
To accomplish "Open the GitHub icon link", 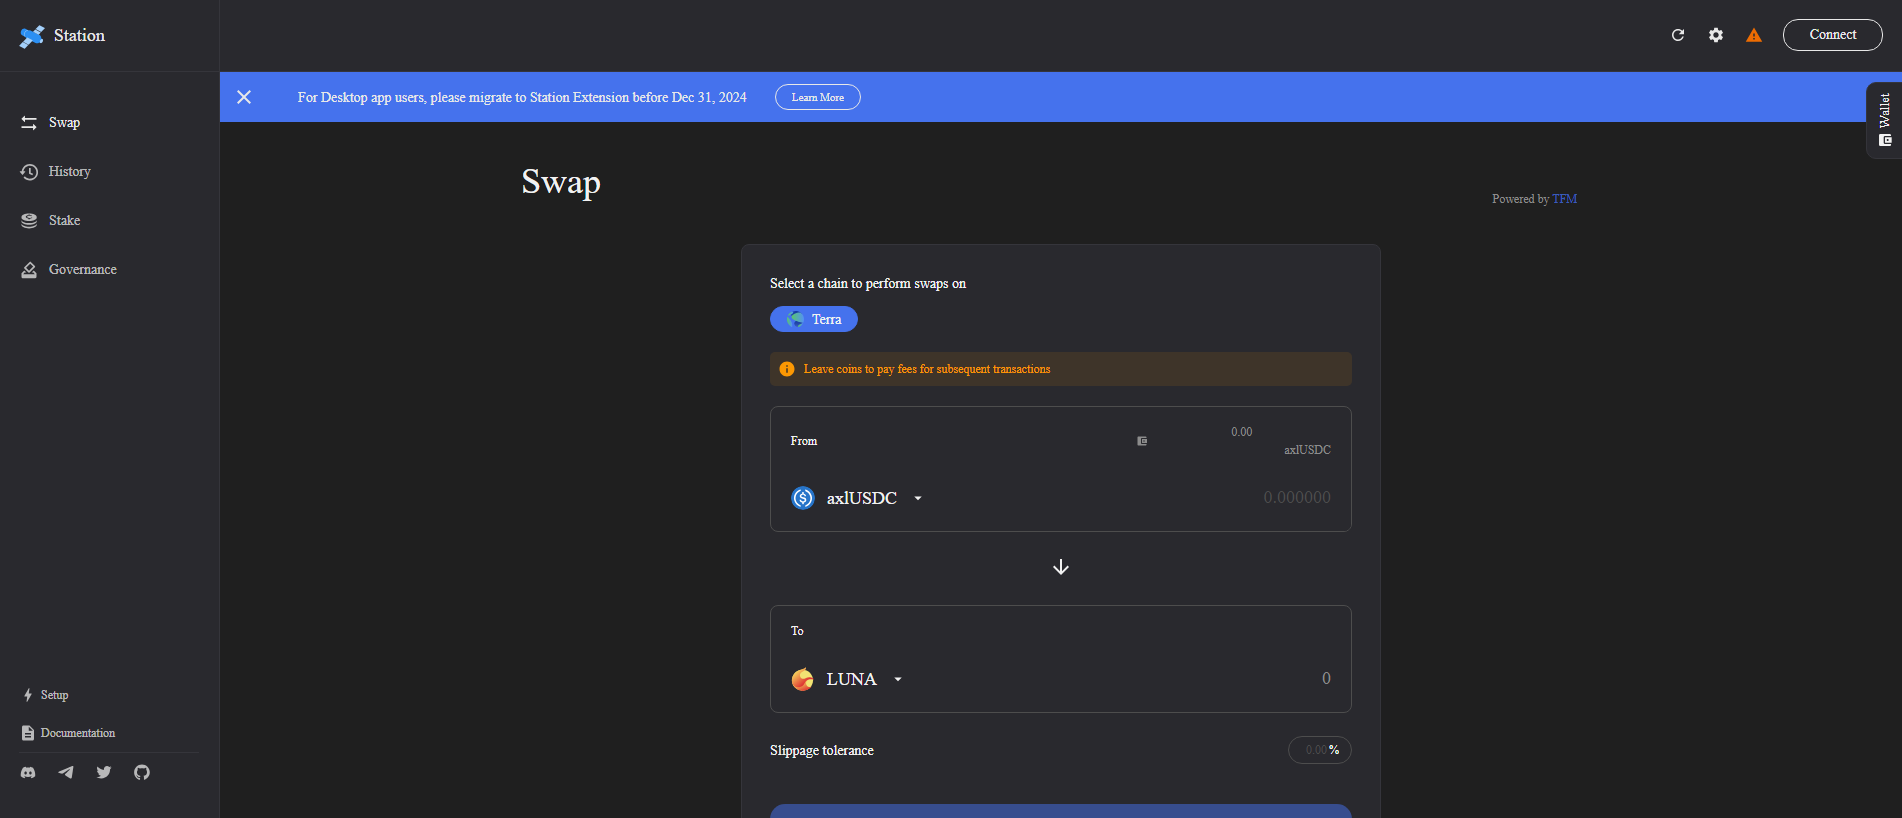I will pyautogui.click(x=142, y=772).
